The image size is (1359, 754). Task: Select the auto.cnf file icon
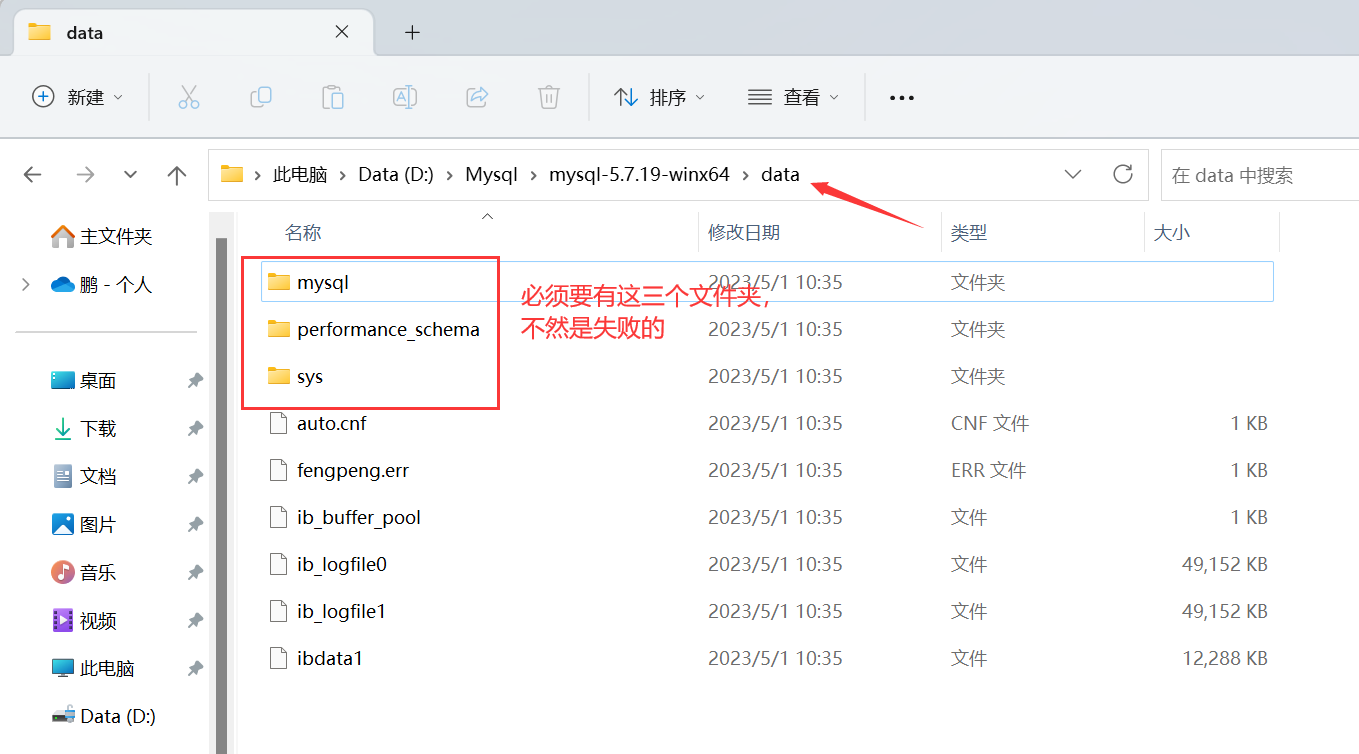click(x=278, y=424)
